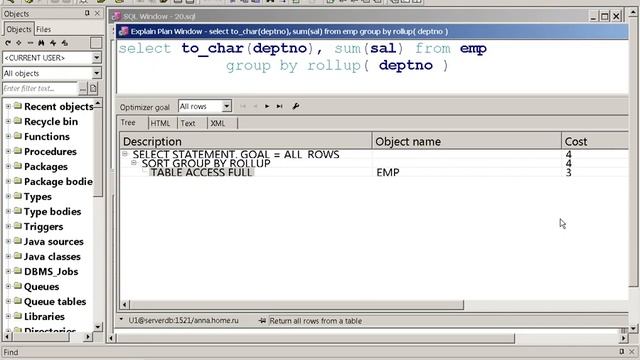Open the Optimizer goal All rows dropdown
This screenshot has width=640, height=360.
pyautogui.click(x=227, y=107)
